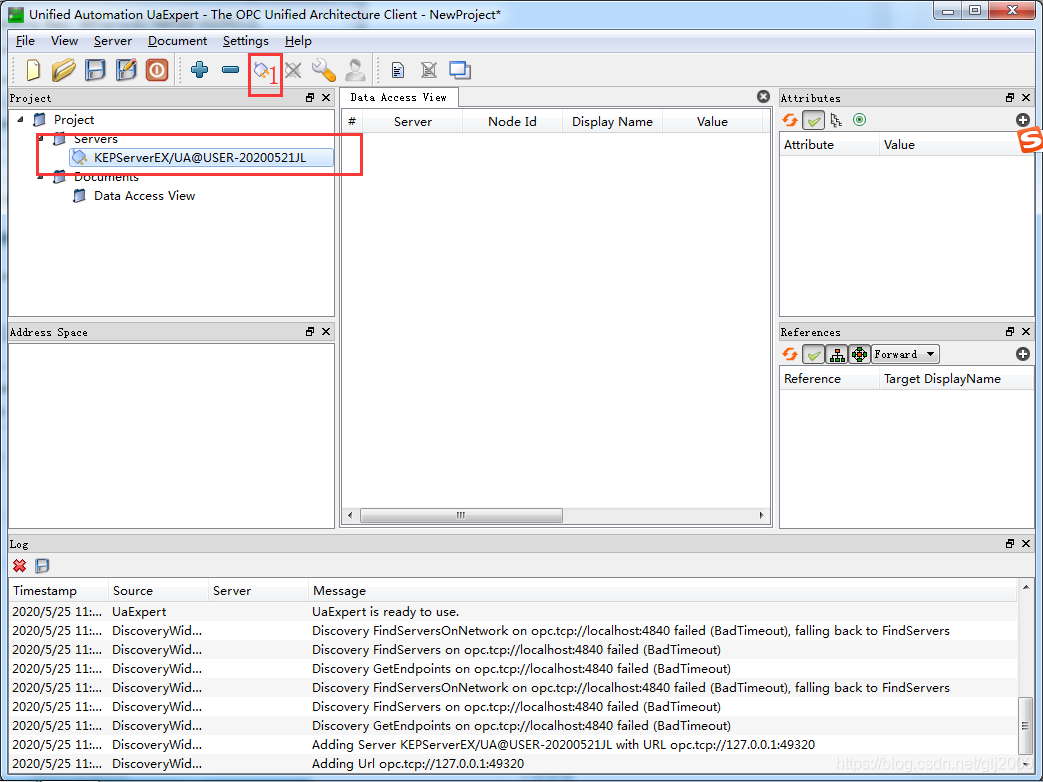Select the Servers folder in tree

pos(96,139)
